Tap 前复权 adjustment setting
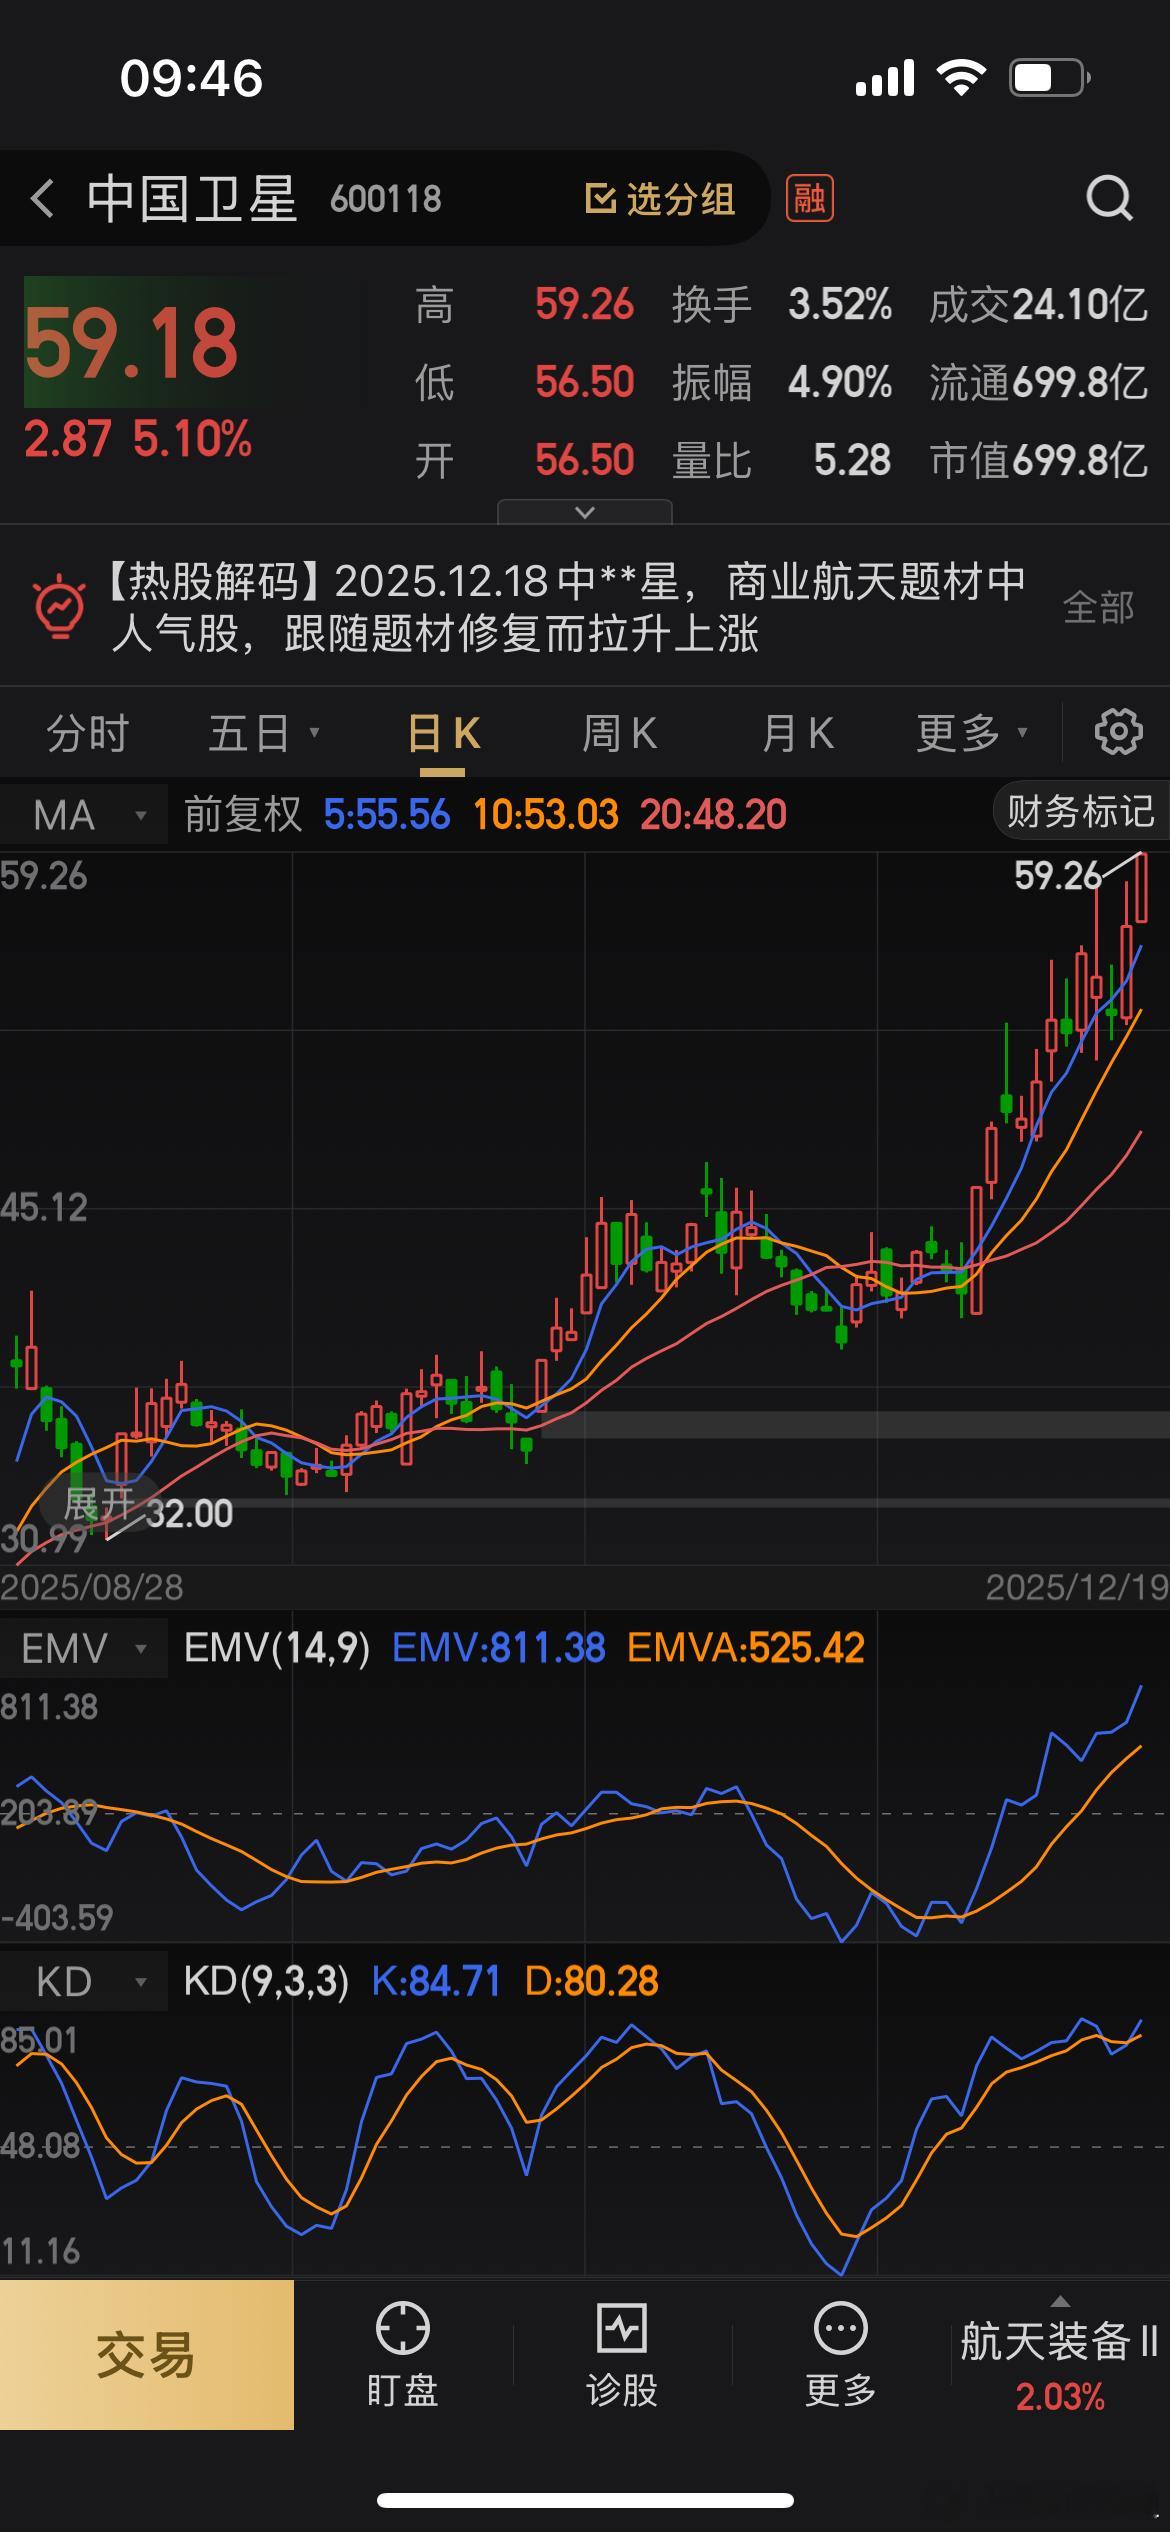This screenshot has width=1170, height=2532. click(x=243, y=815)
